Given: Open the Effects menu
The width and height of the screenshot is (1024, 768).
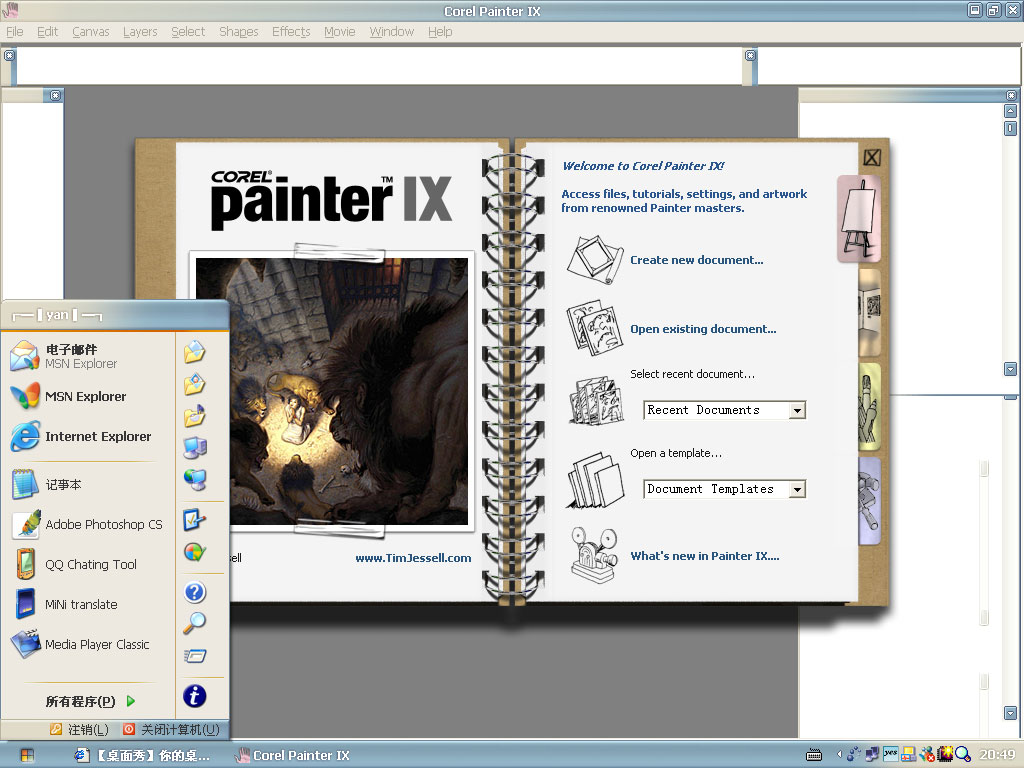Looking at the screenshot, I should pos(291,32).
